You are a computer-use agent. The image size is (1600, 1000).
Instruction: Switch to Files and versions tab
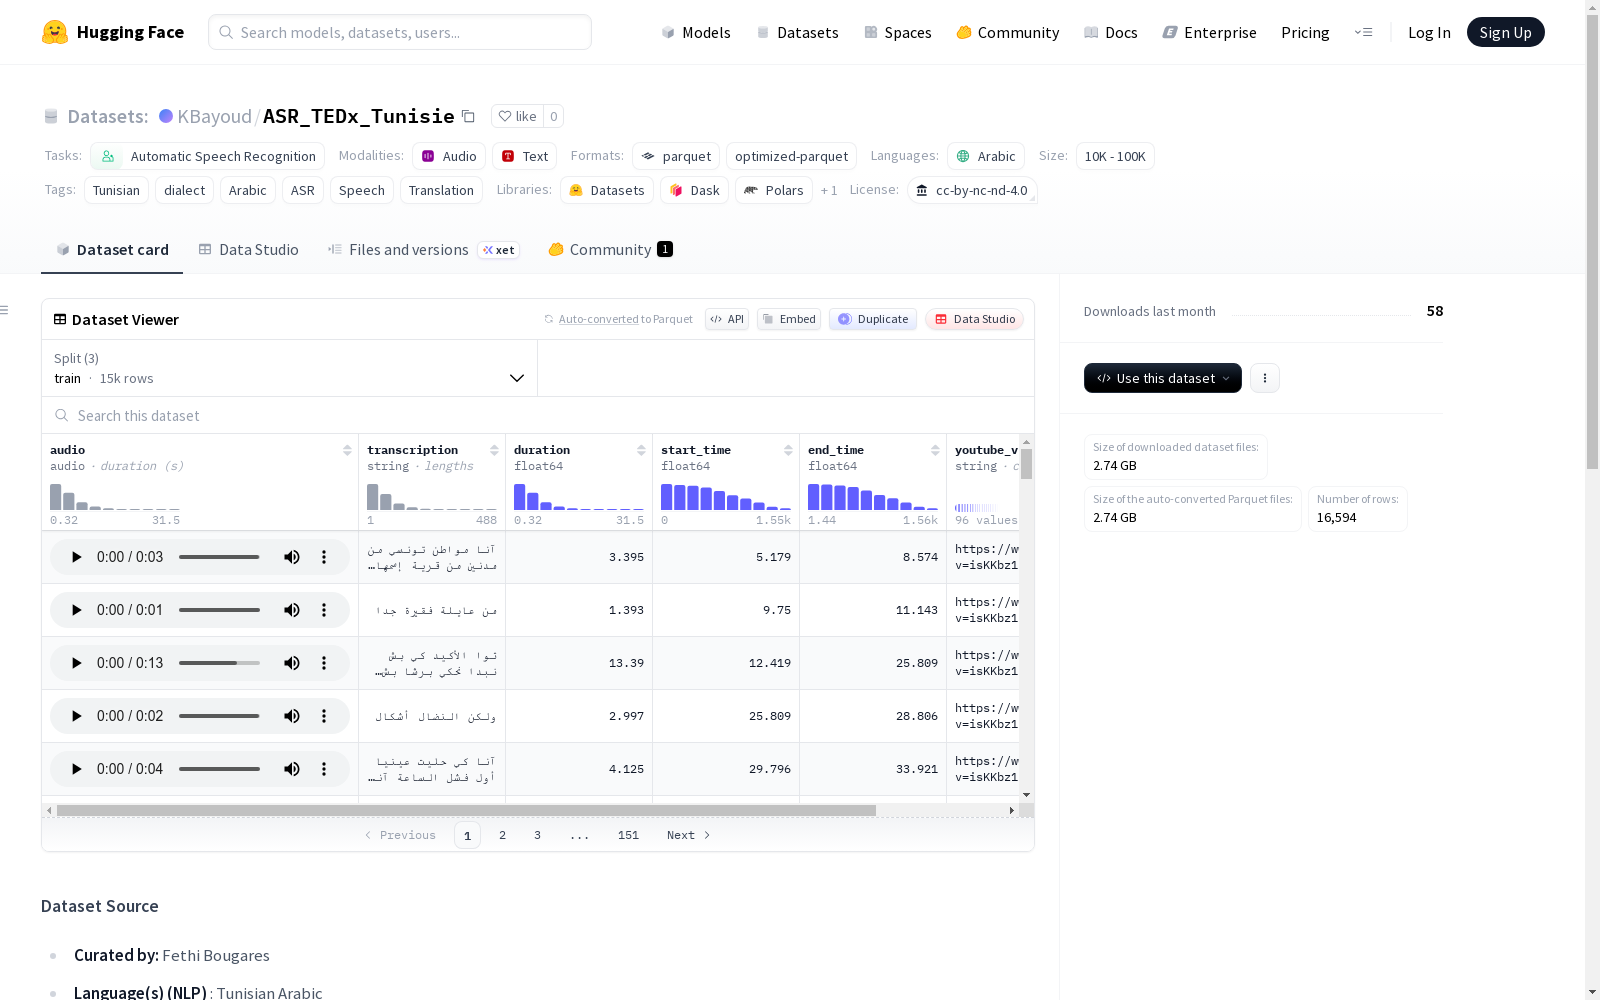click(423, 250)
